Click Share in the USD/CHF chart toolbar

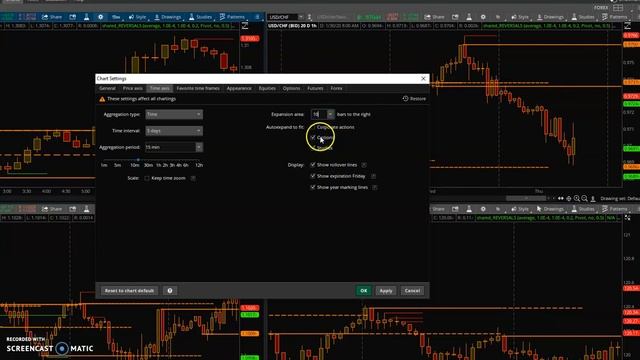click(x=434, y=17)
